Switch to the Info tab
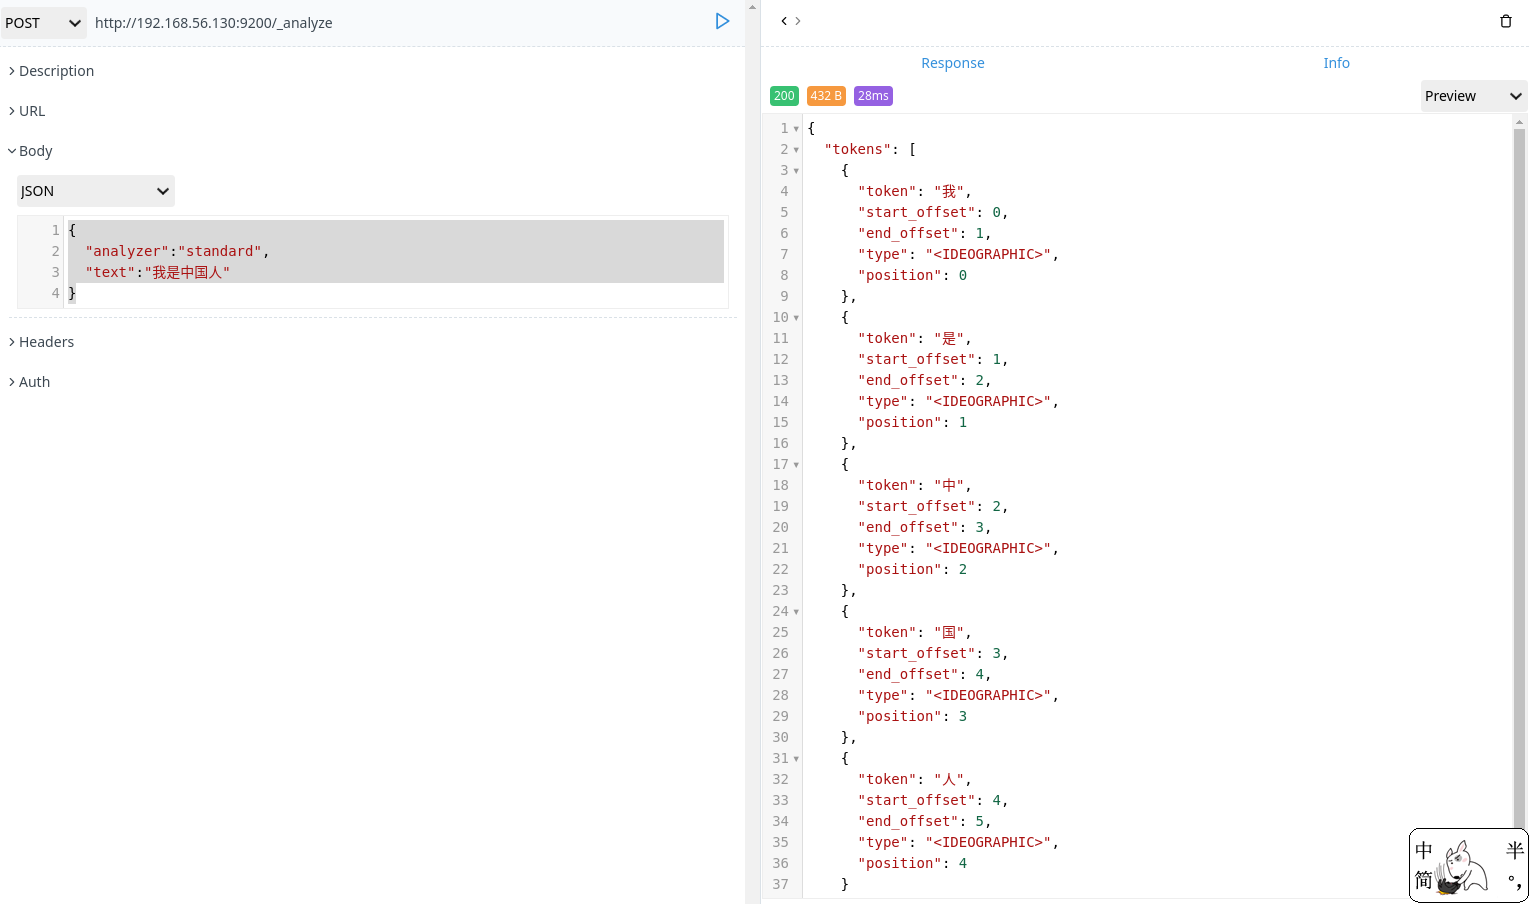The width and height of the screenshot is (1529, 904). [1336, 62]
